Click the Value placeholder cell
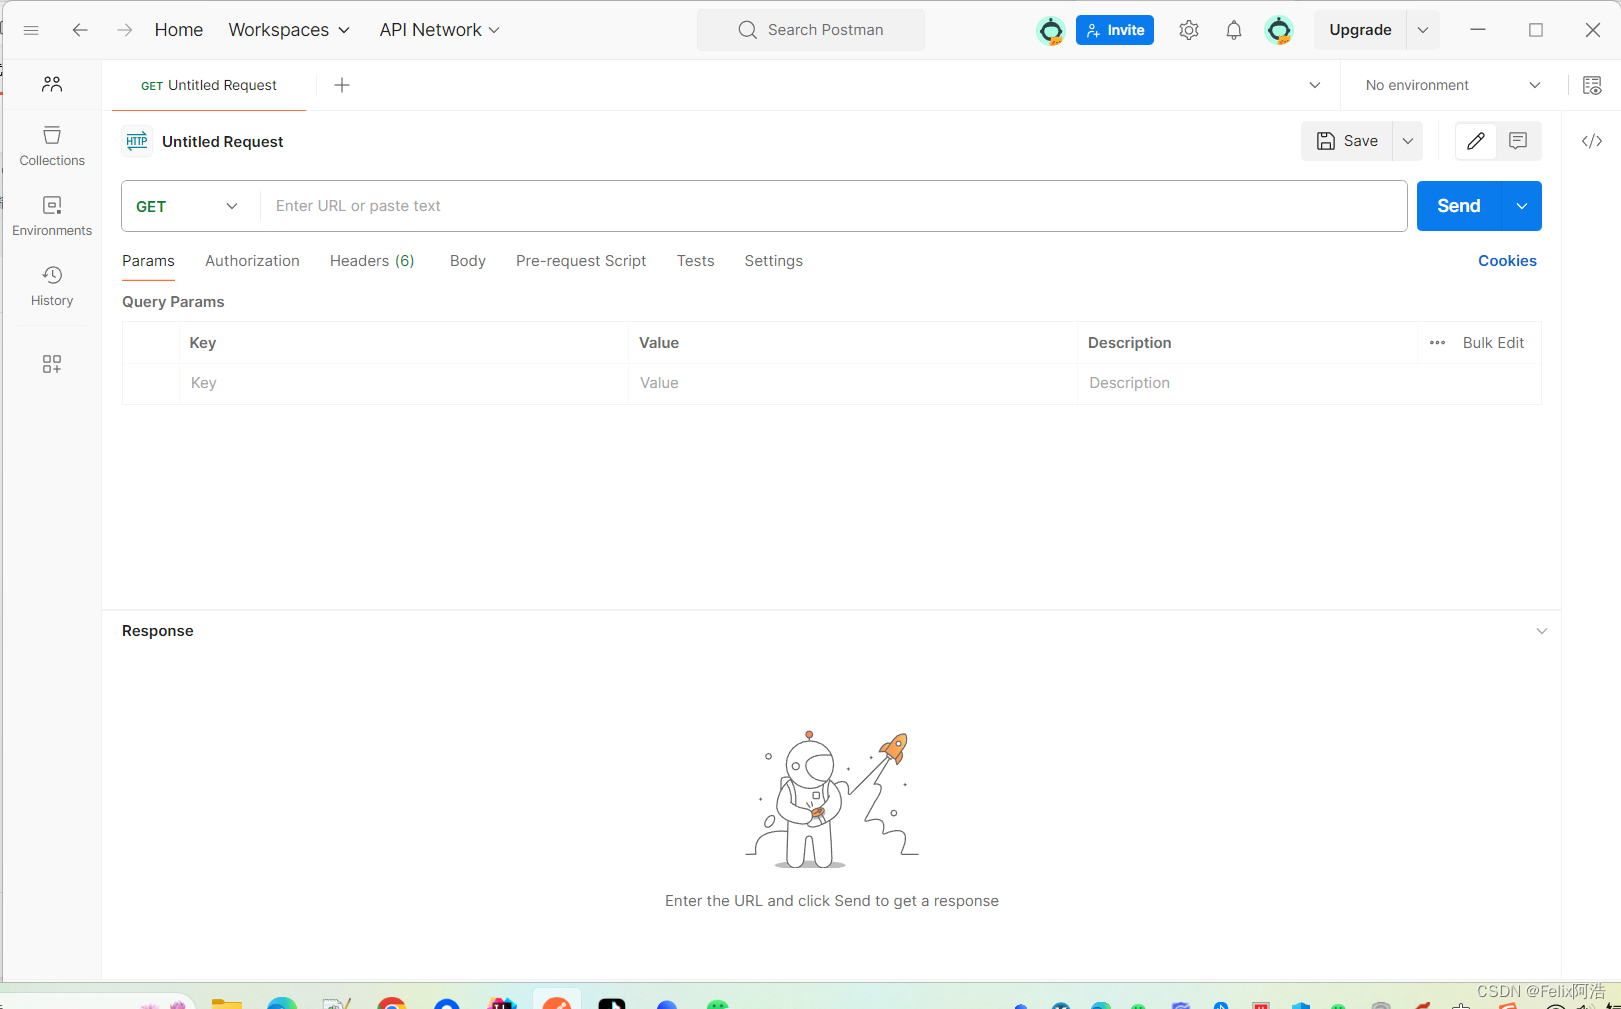Viewport: 1621px width, 1009px height. tap(853, 383)
